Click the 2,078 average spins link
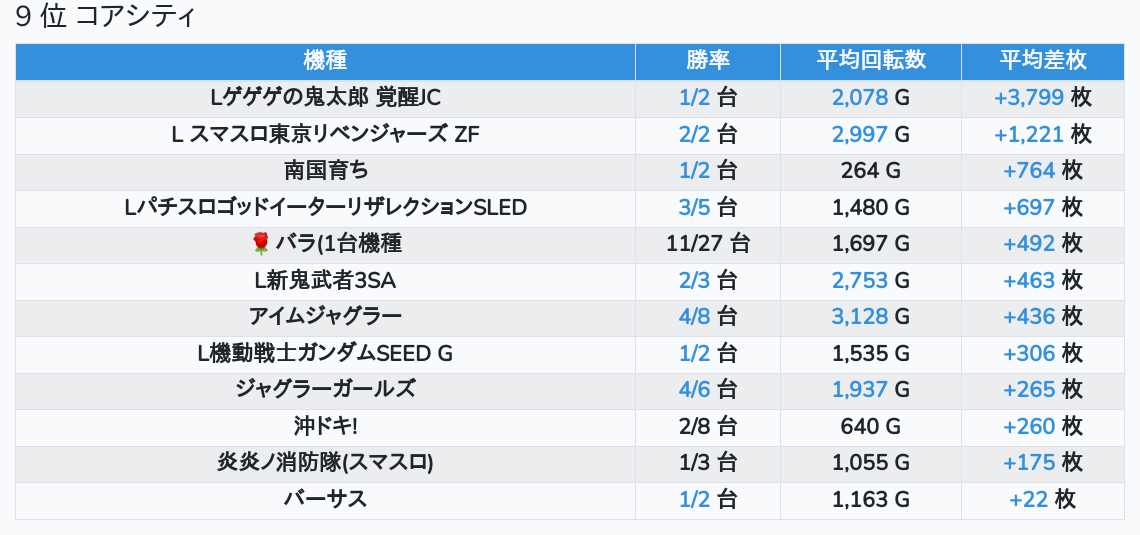Image resolution: width=1140 pixels, height=535 pixels. click(860, 98)
